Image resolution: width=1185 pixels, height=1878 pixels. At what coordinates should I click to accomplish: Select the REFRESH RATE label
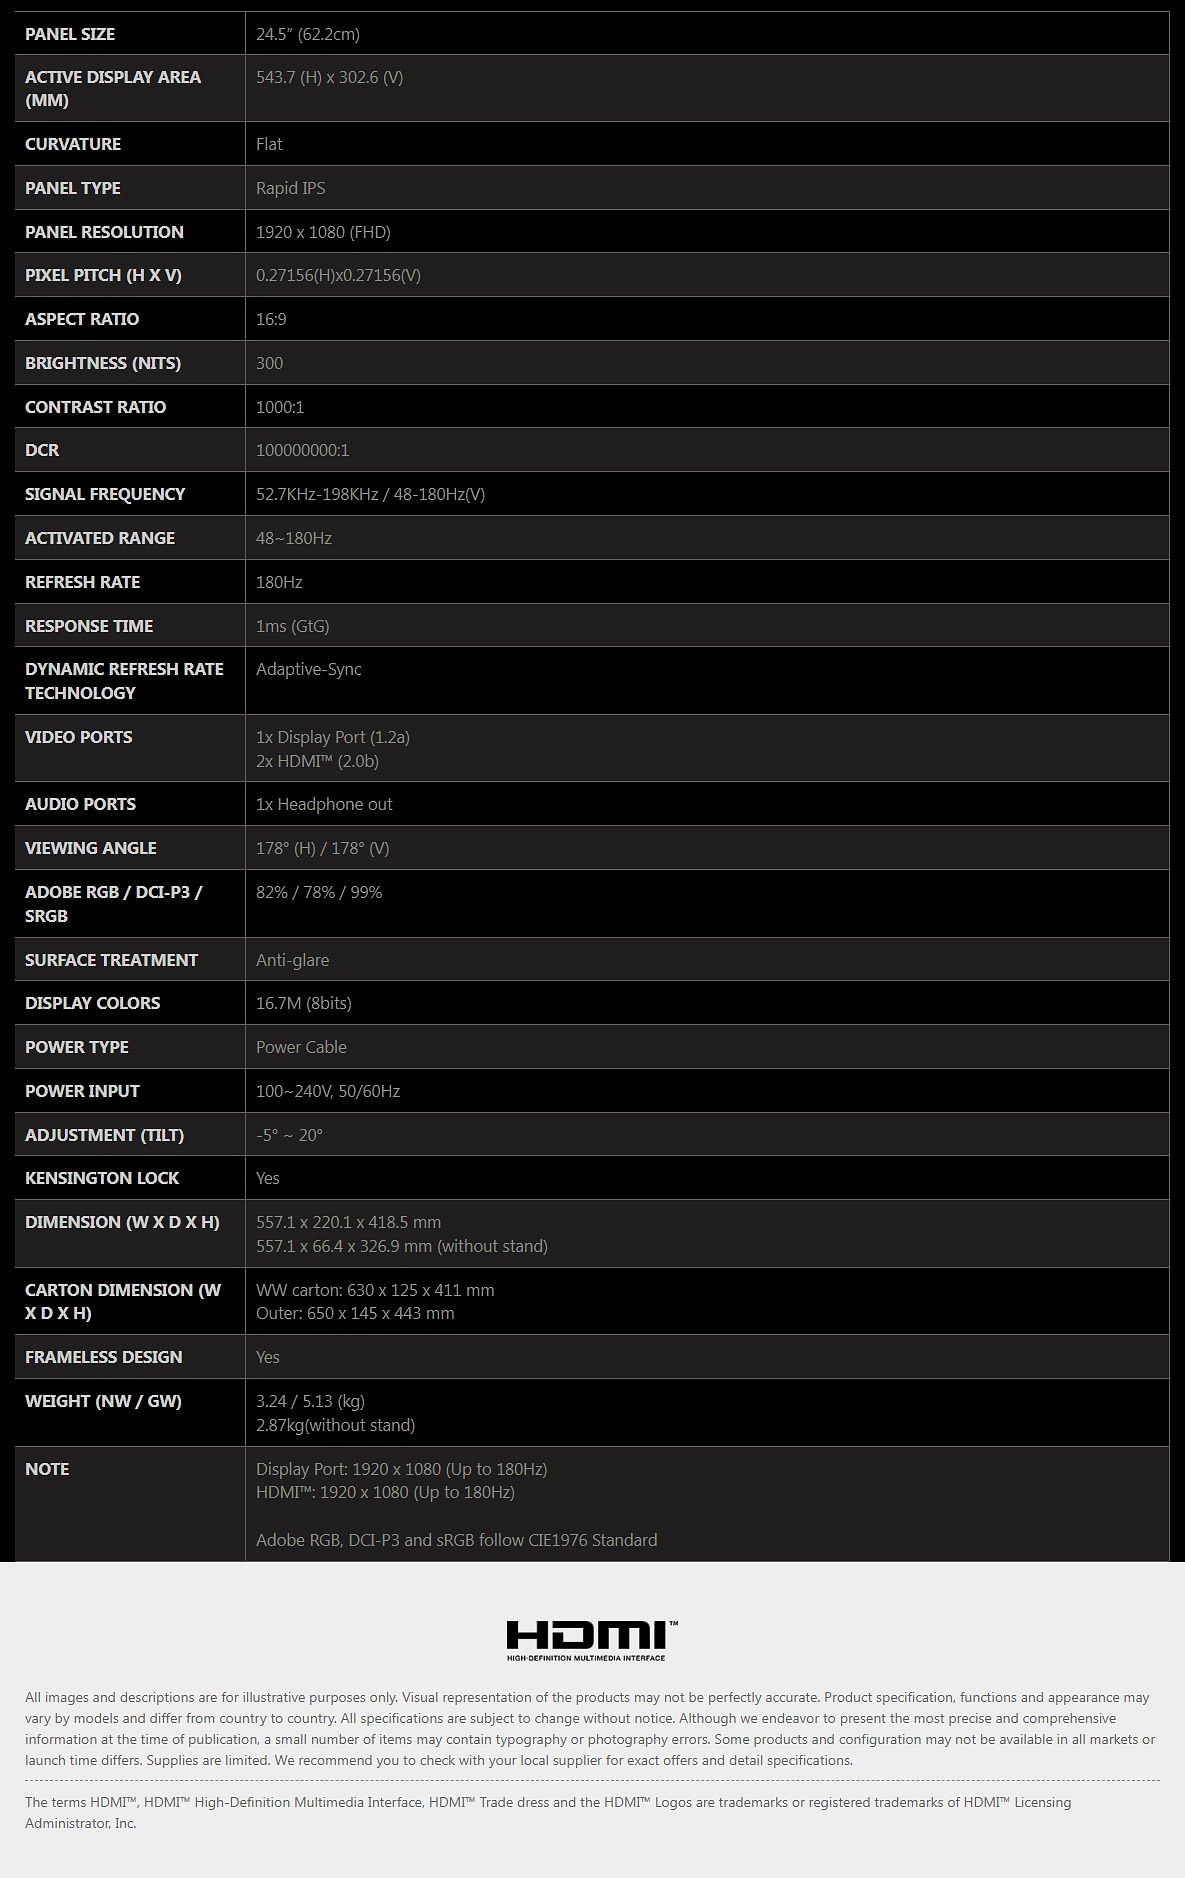pos(82,582)
